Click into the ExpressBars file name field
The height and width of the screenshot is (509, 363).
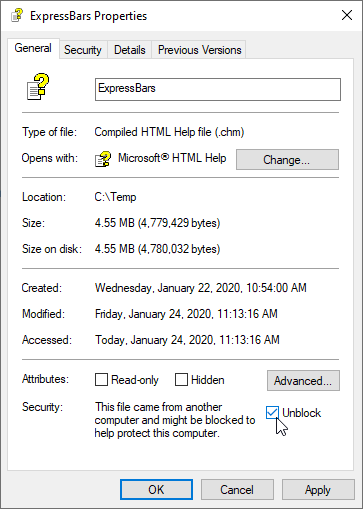pyautogui.click(x=218, y=89)
